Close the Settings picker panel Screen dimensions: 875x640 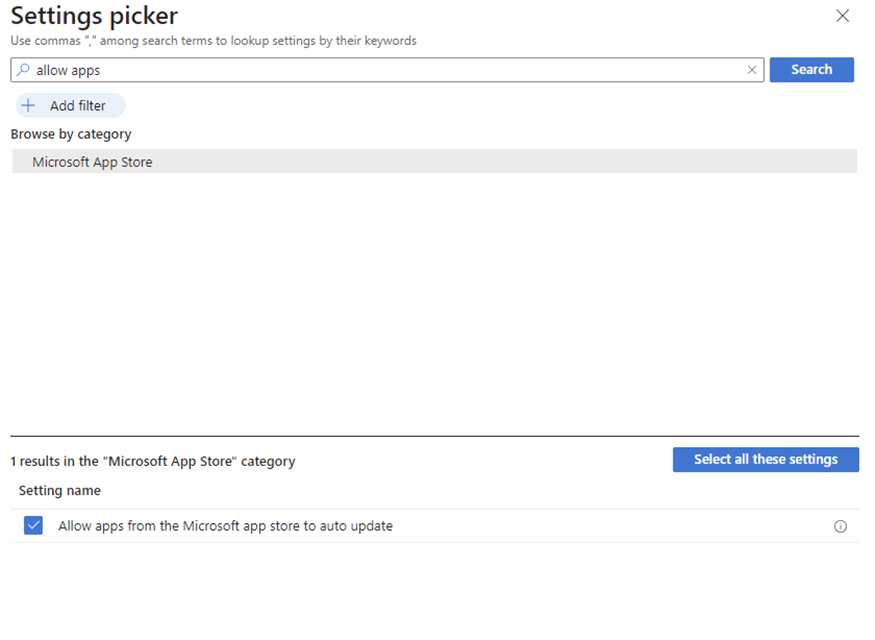(x=842, y=16)
